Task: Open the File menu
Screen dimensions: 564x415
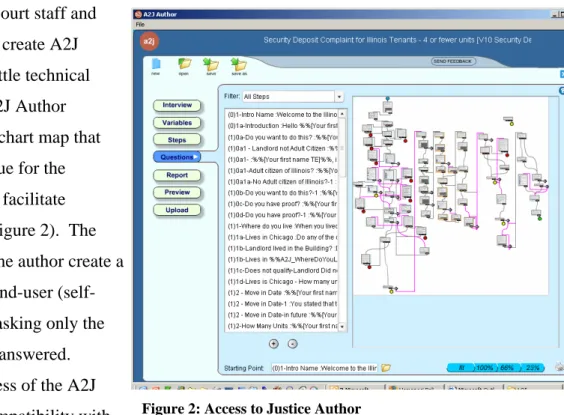Action: tap(140, 24)
